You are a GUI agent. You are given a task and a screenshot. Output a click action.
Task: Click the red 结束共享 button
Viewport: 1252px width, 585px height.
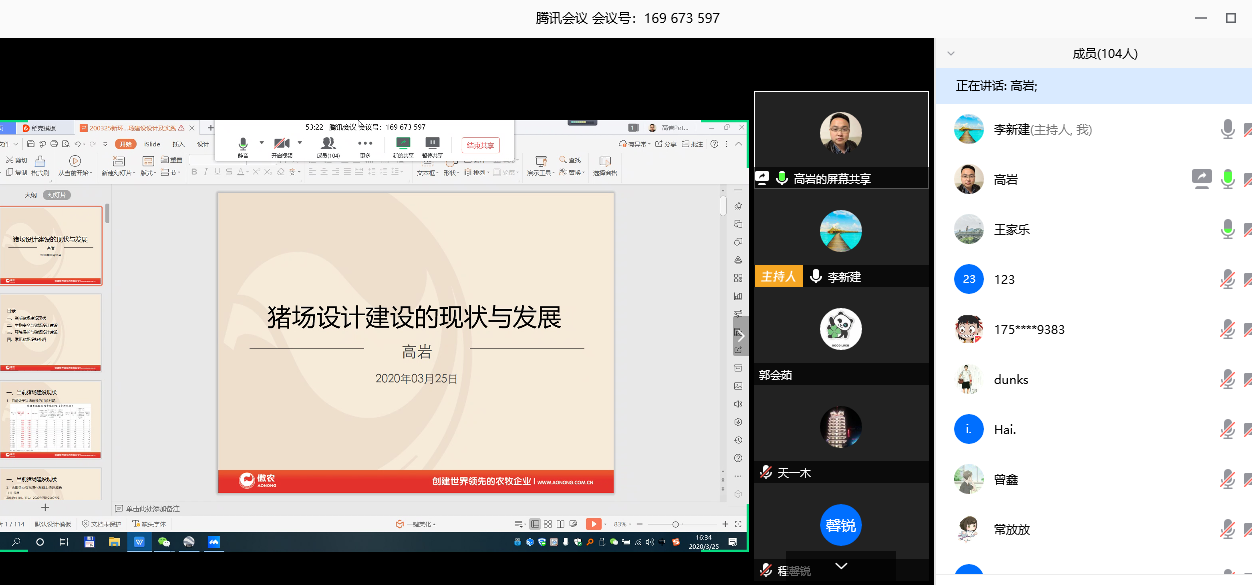481,144
